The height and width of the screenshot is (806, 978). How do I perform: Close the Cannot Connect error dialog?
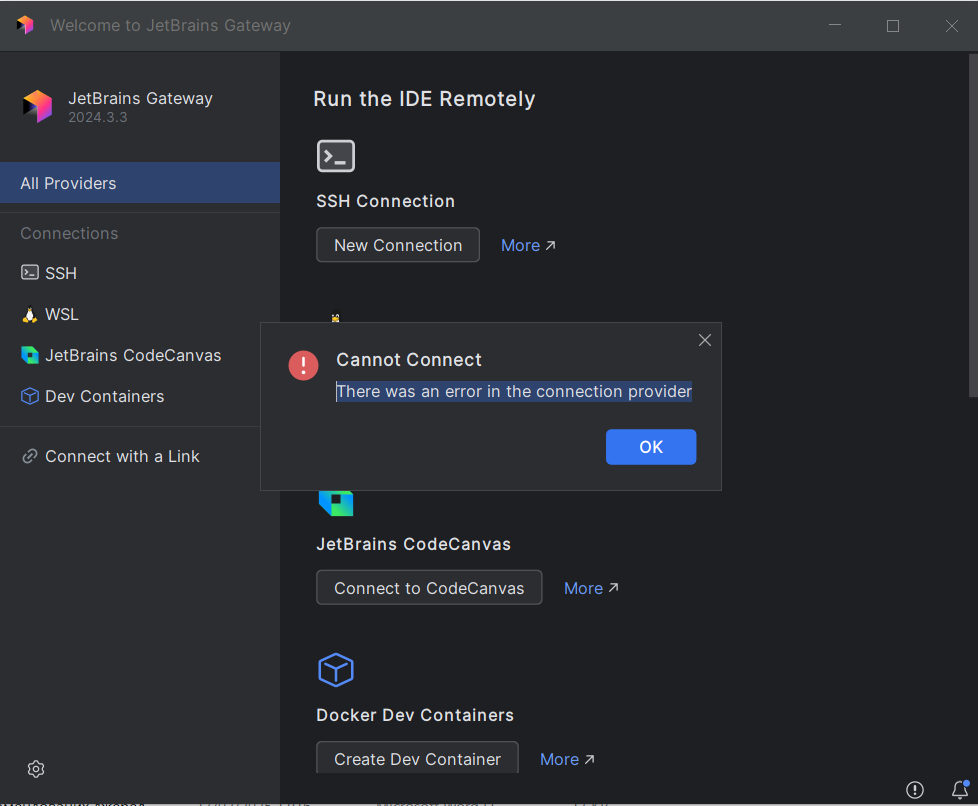(x=705, y=340)
